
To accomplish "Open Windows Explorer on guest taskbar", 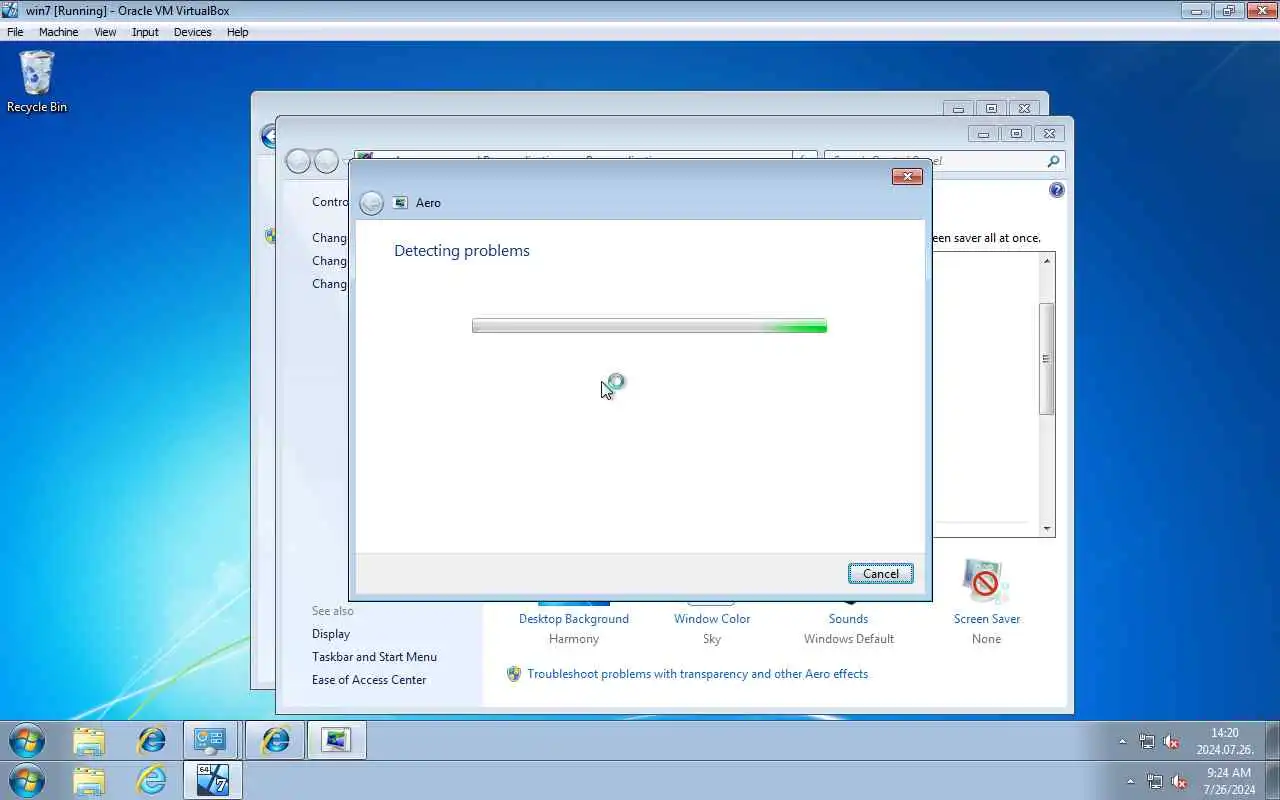I will [x=89, y=741].
